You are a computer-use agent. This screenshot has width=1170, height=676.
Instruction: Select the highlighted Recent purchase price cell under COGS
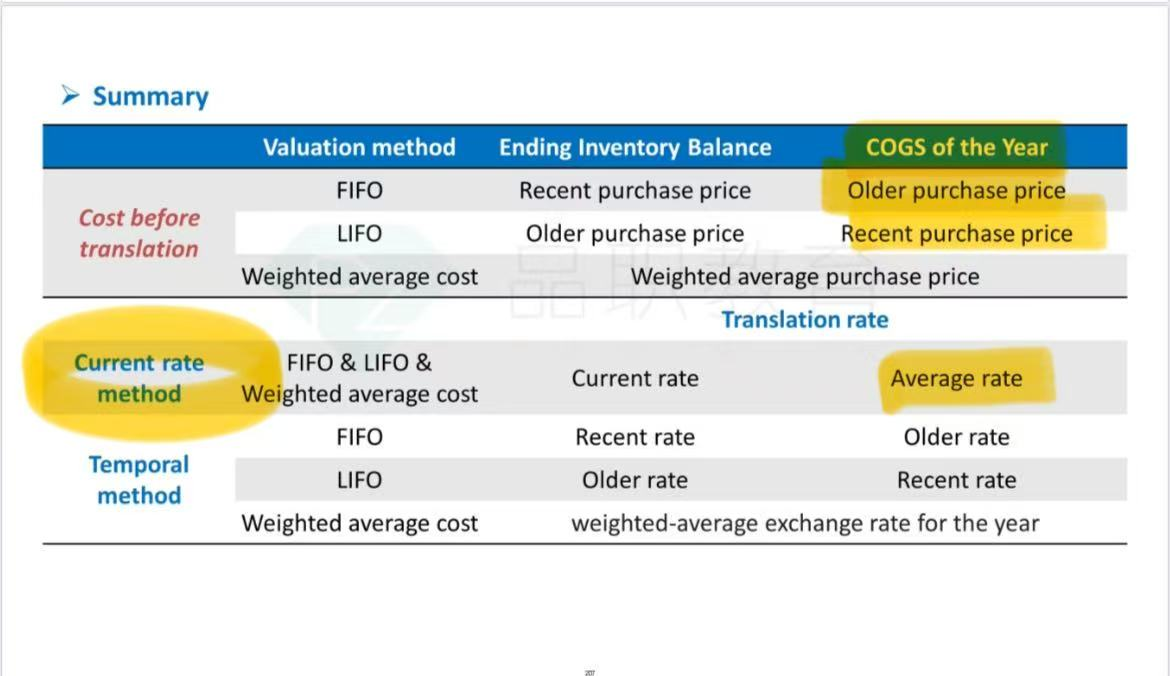(x=957, y=234)
